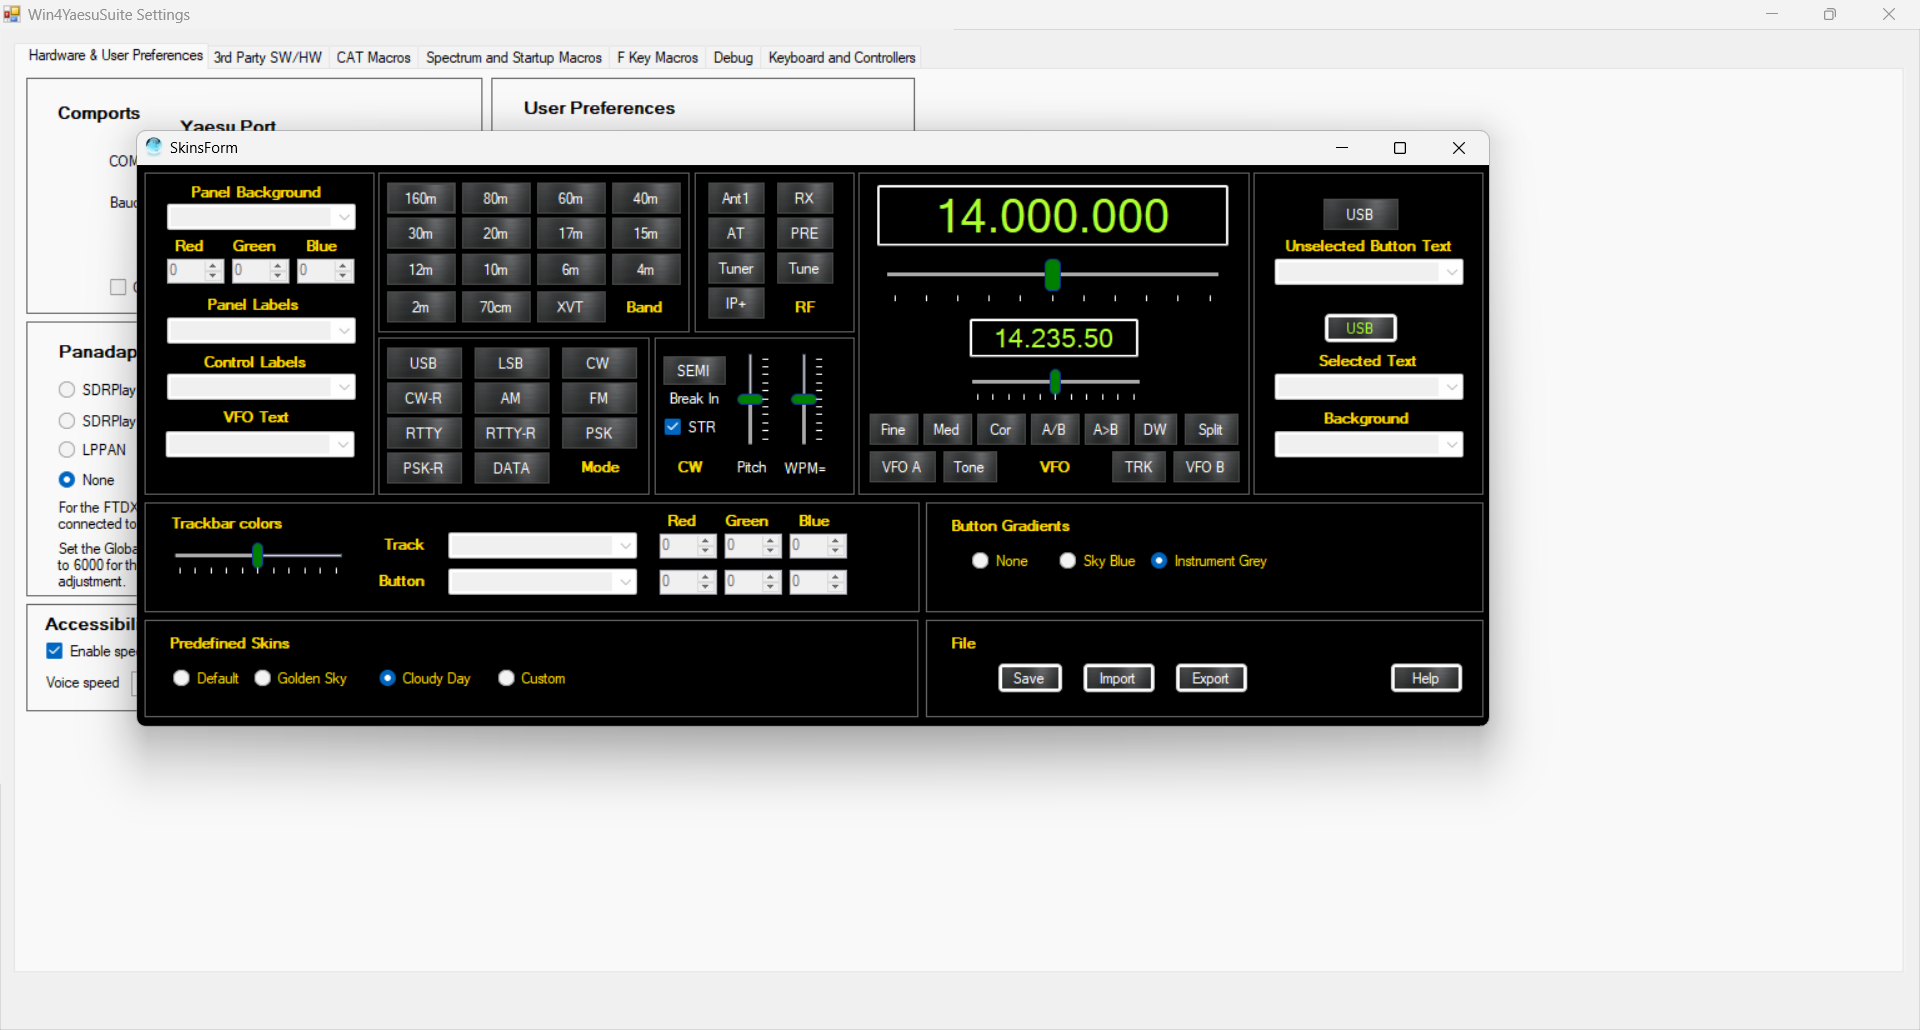
Task: Click the SEMI Break In button
Action: 694,370
